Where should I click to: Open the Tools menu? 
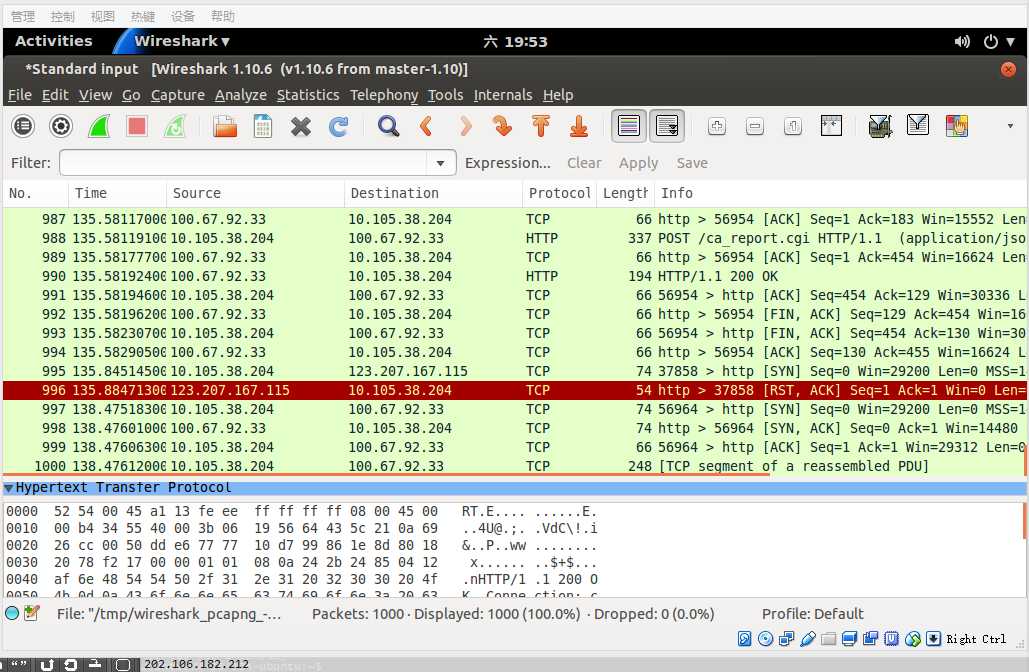[446, 95]
